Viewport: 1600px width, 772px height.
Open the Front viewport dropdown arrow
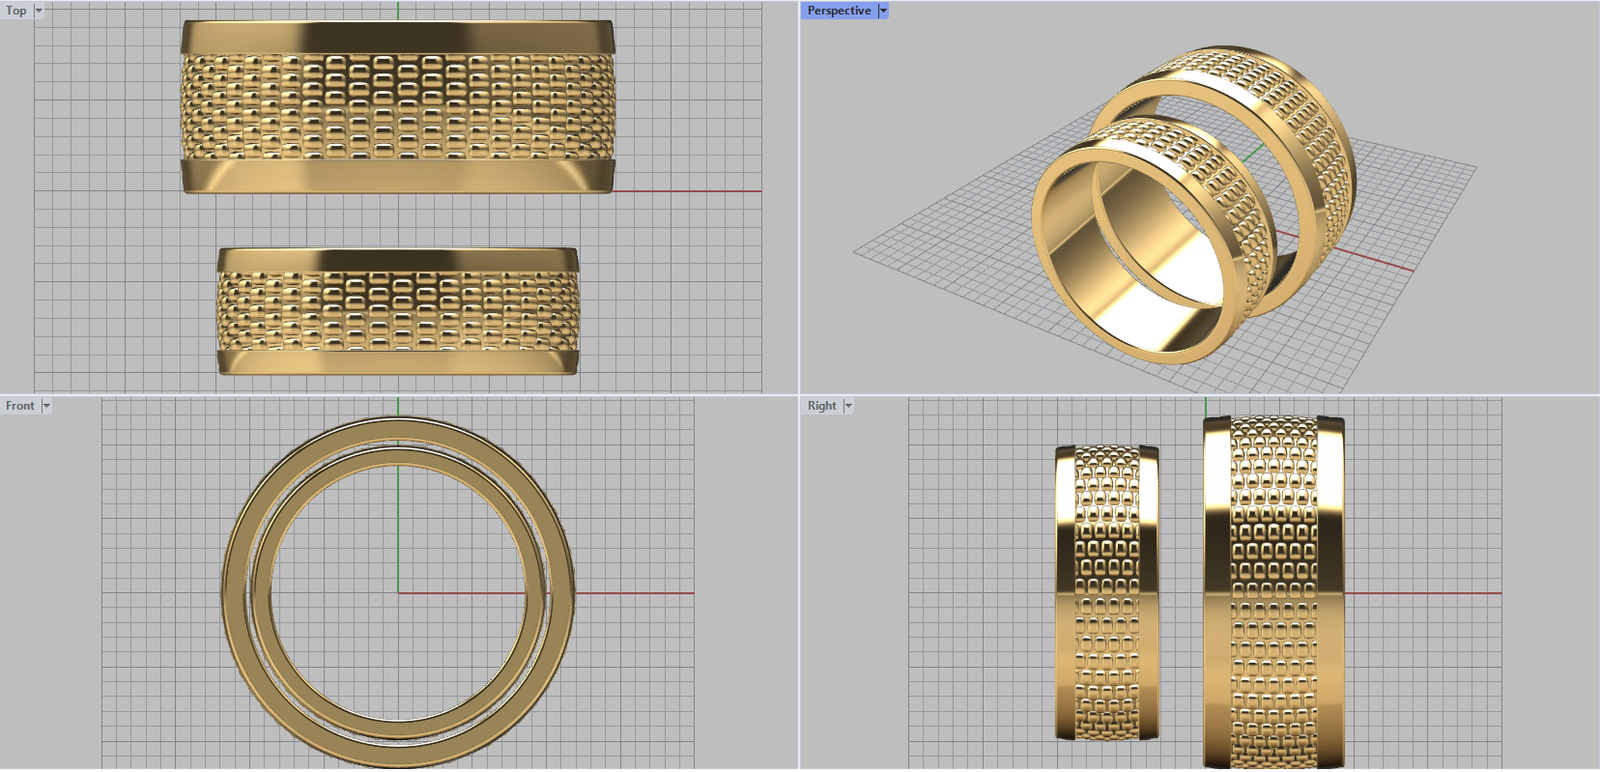pos(46,406)
